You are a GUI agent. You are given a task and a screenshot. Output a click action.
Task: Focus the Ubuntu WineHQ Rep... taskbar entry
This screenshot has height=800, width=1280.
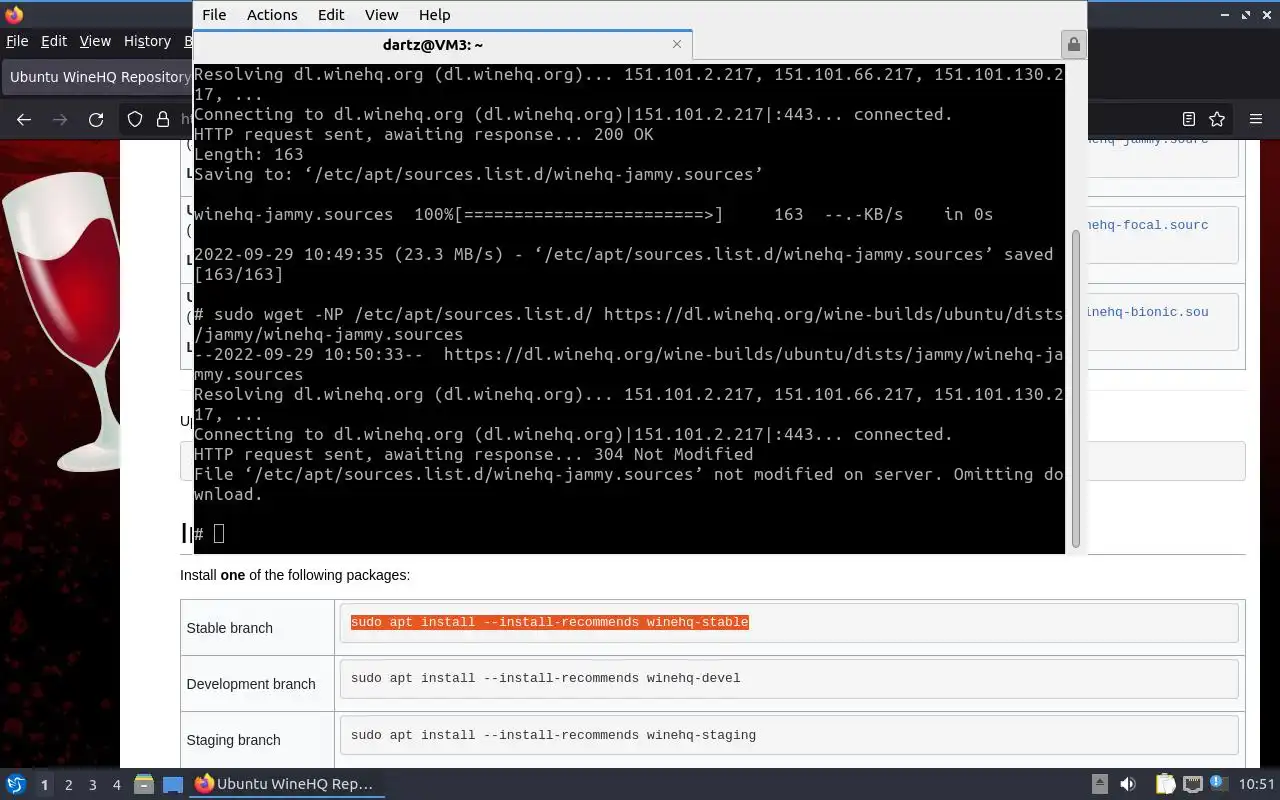285,784
